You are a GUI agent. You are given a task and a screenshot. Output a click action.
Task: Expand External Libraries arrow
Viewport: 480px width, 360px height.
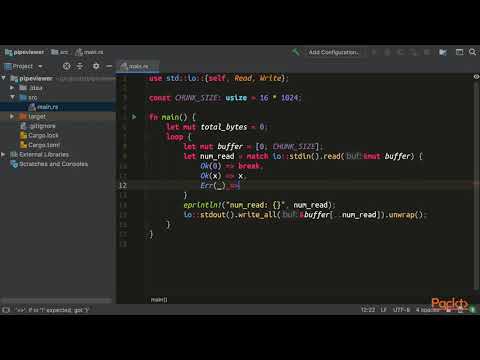(x=3, y=154)
